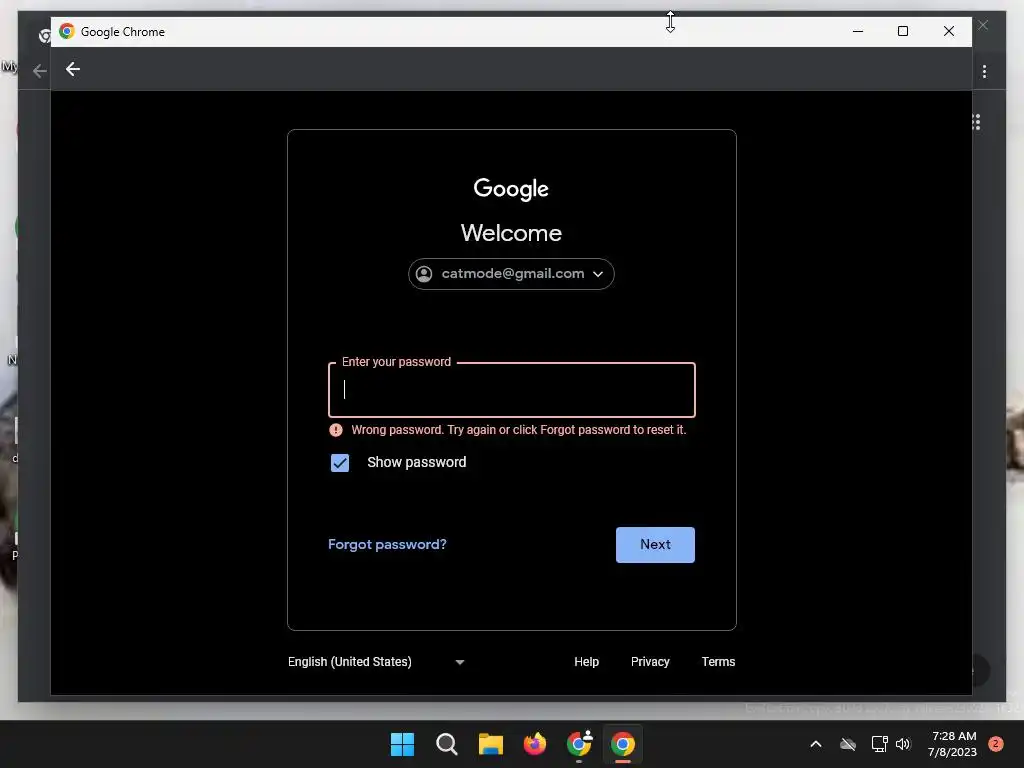The width and height of the screenshot is (1024, 768).
Task: Launch File Explorer from taskbar
Action: (x=490, y=744)
